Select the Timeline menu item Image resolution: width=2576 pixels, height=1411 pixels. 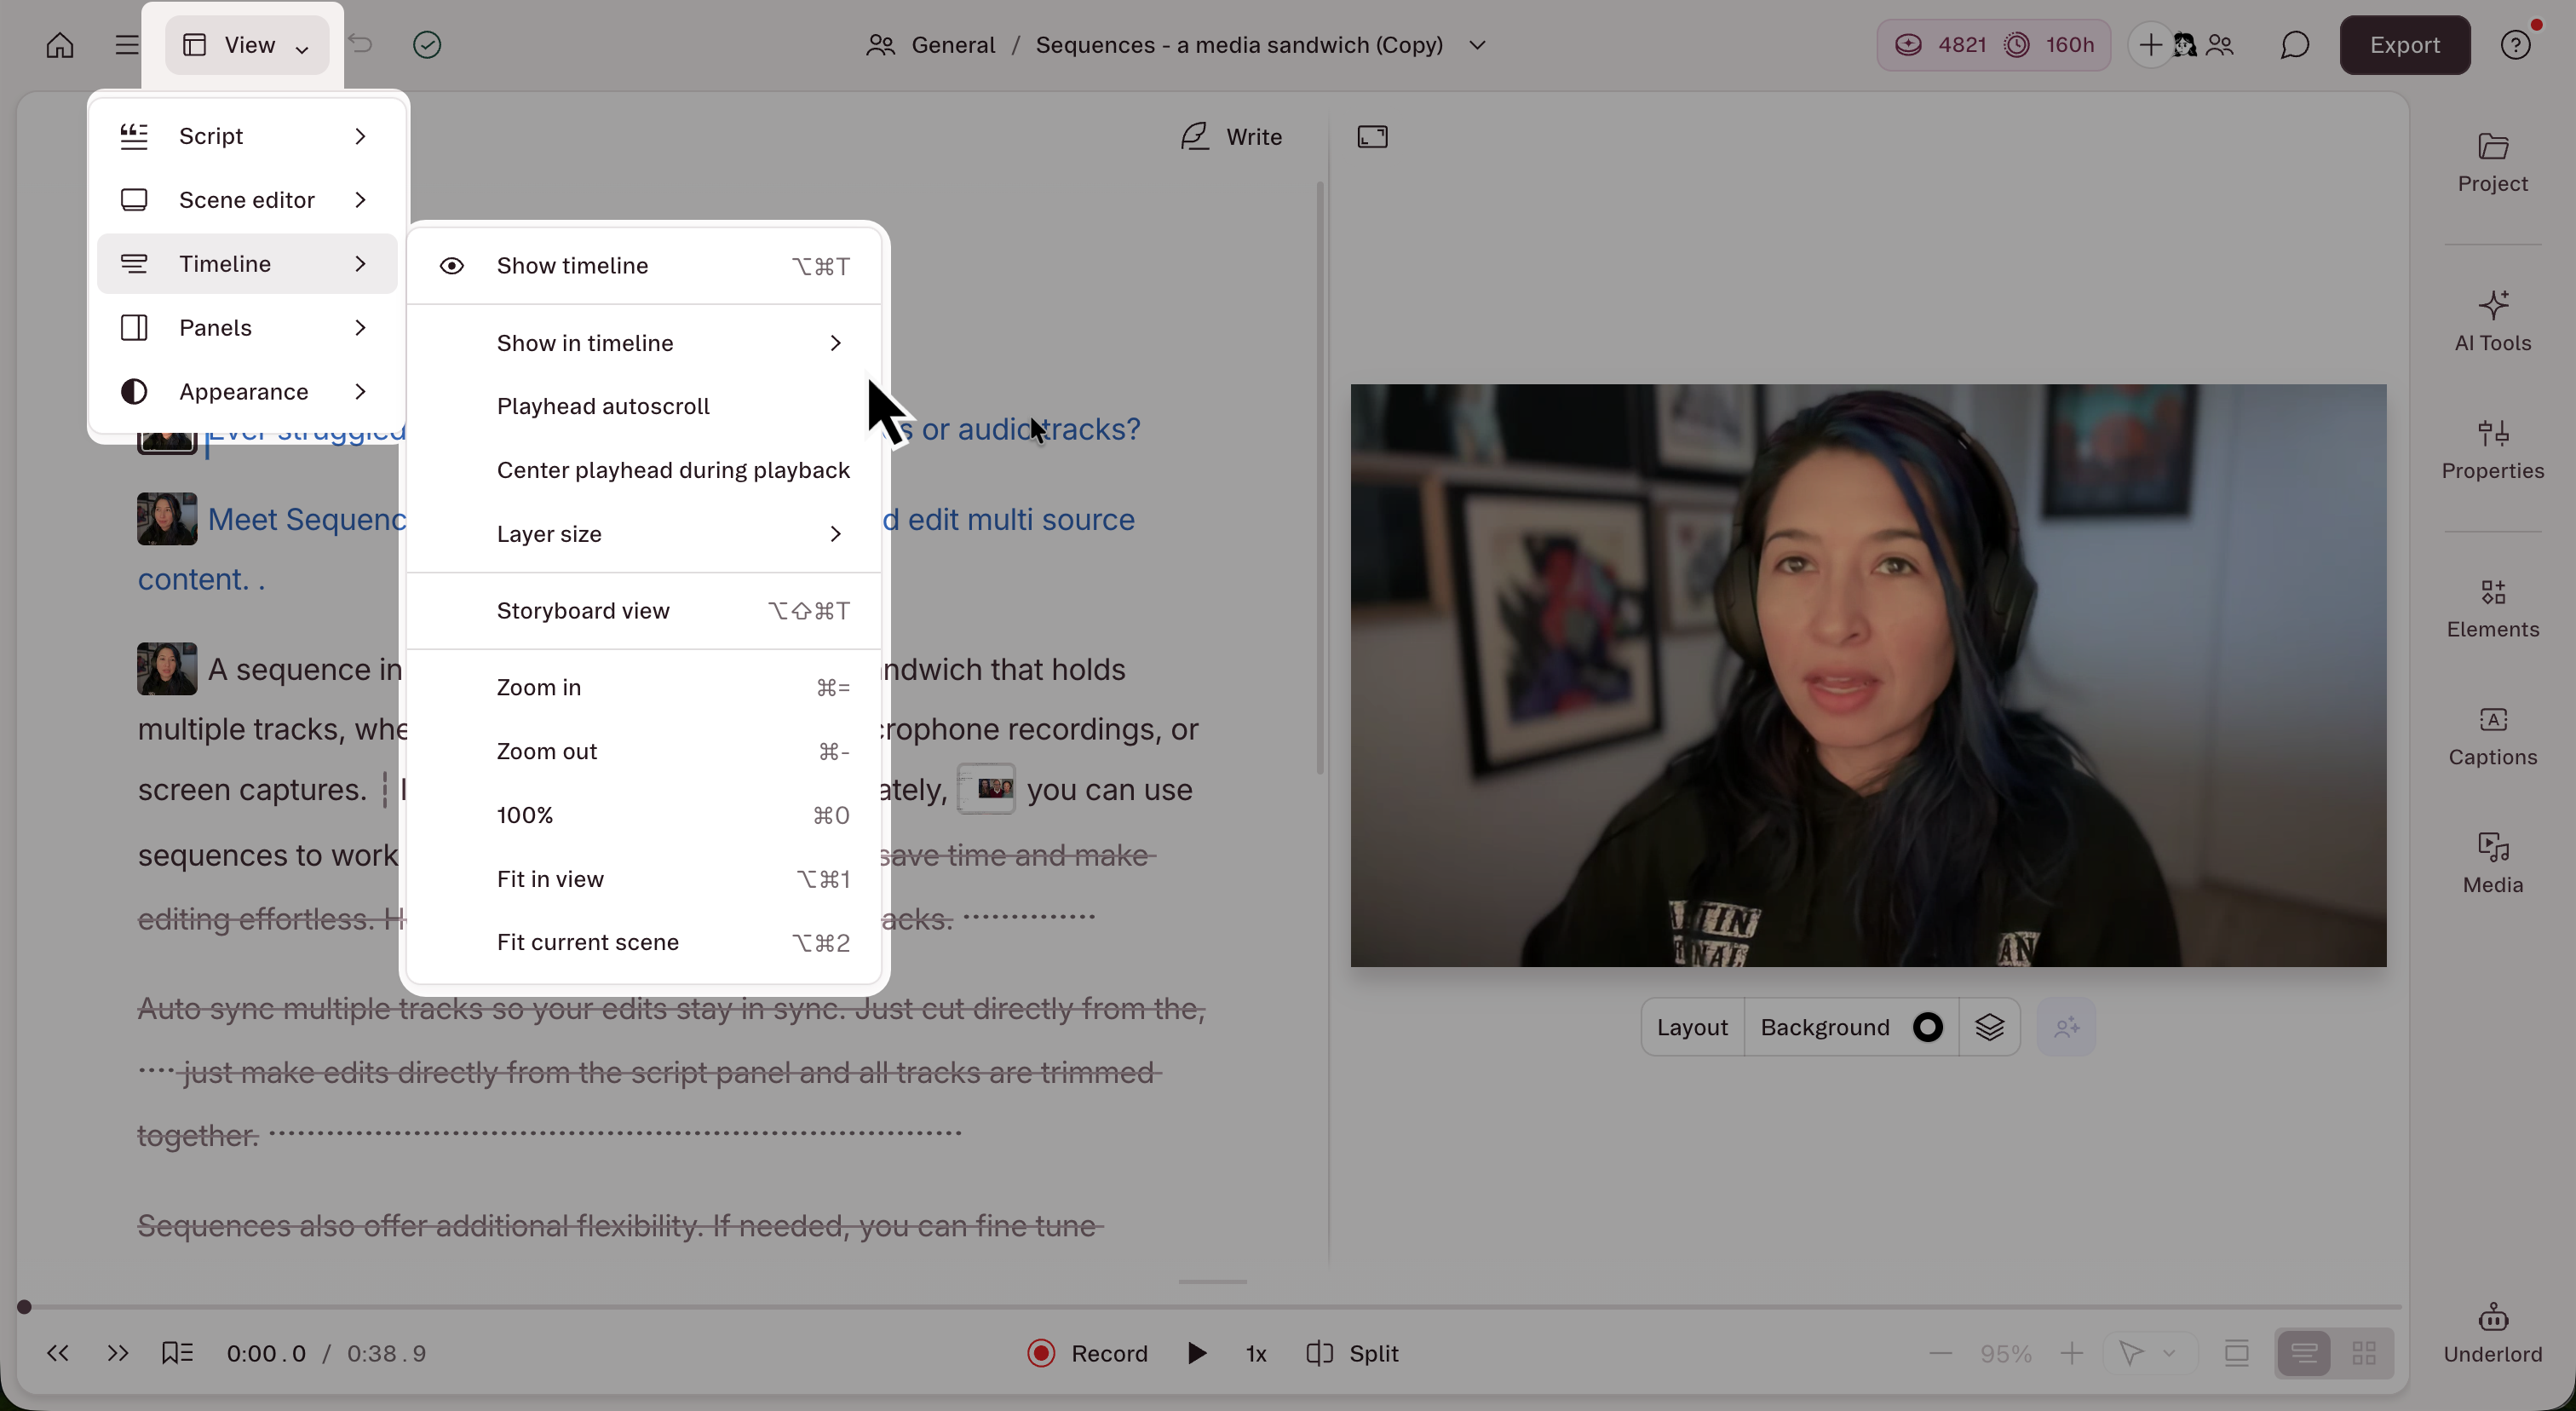247,264
